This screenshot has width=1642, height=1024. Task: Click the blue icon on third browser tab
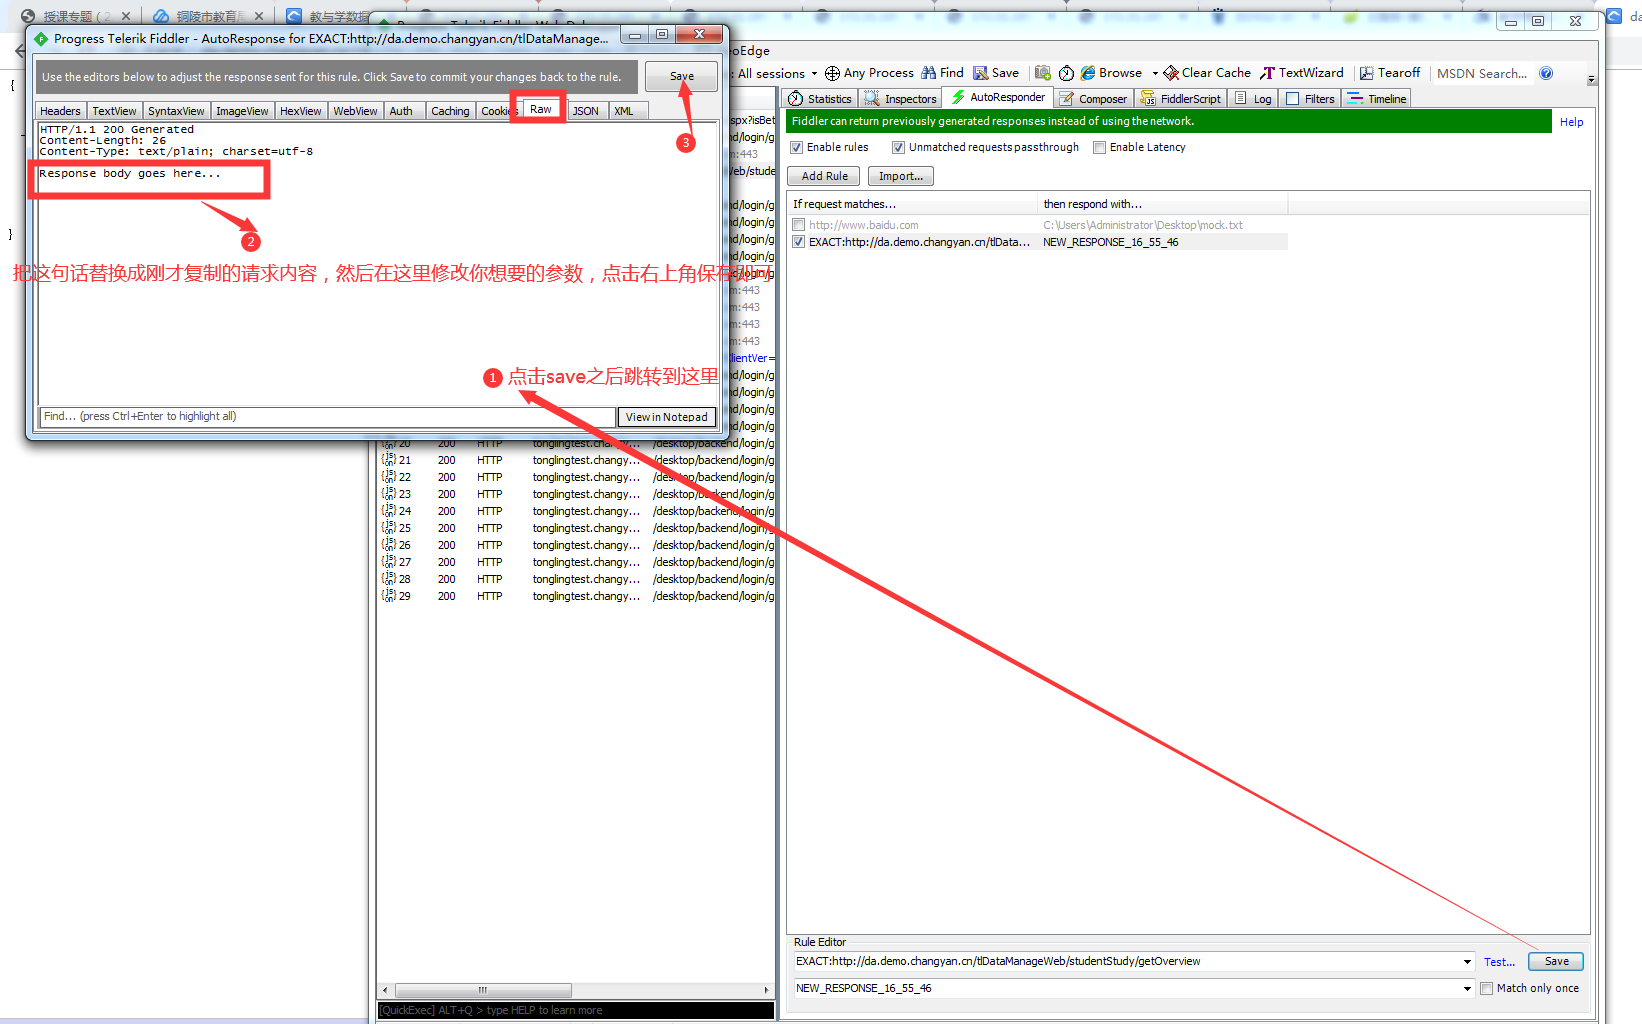[294, 16]
